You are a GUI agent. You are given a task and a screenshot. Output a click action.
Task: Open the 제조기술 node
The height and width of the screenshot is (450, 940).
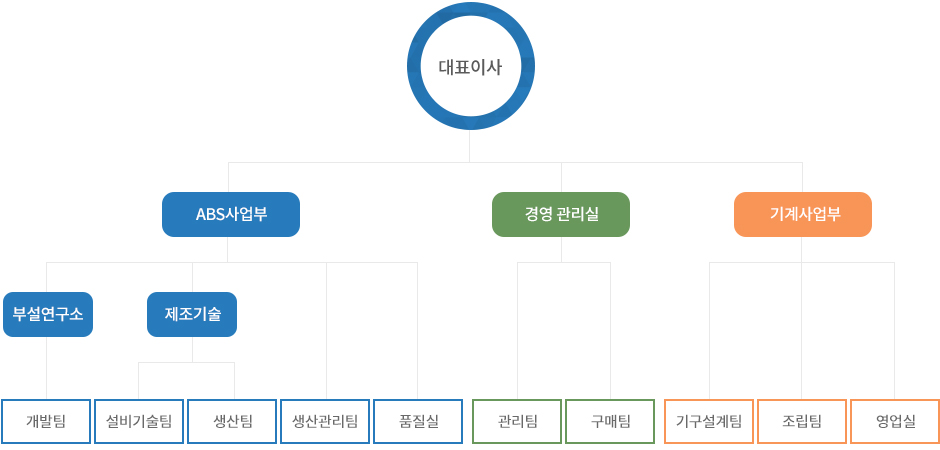click(x=192, y=315)
